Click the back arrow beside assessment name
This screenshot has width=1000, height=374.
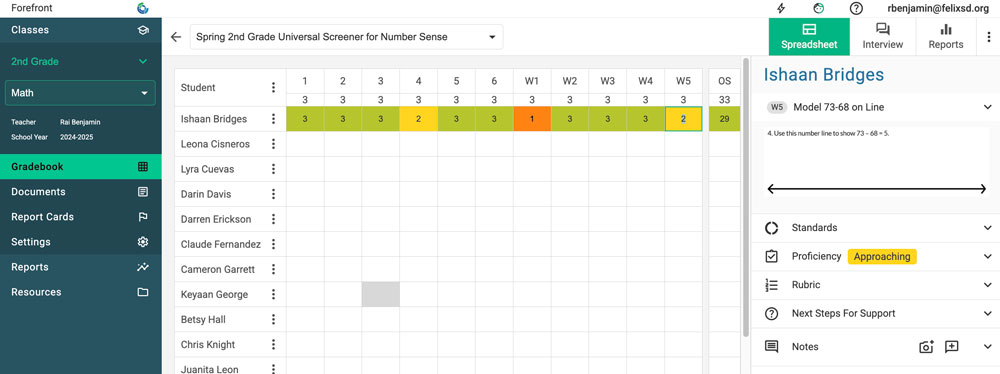pos(176,37)
